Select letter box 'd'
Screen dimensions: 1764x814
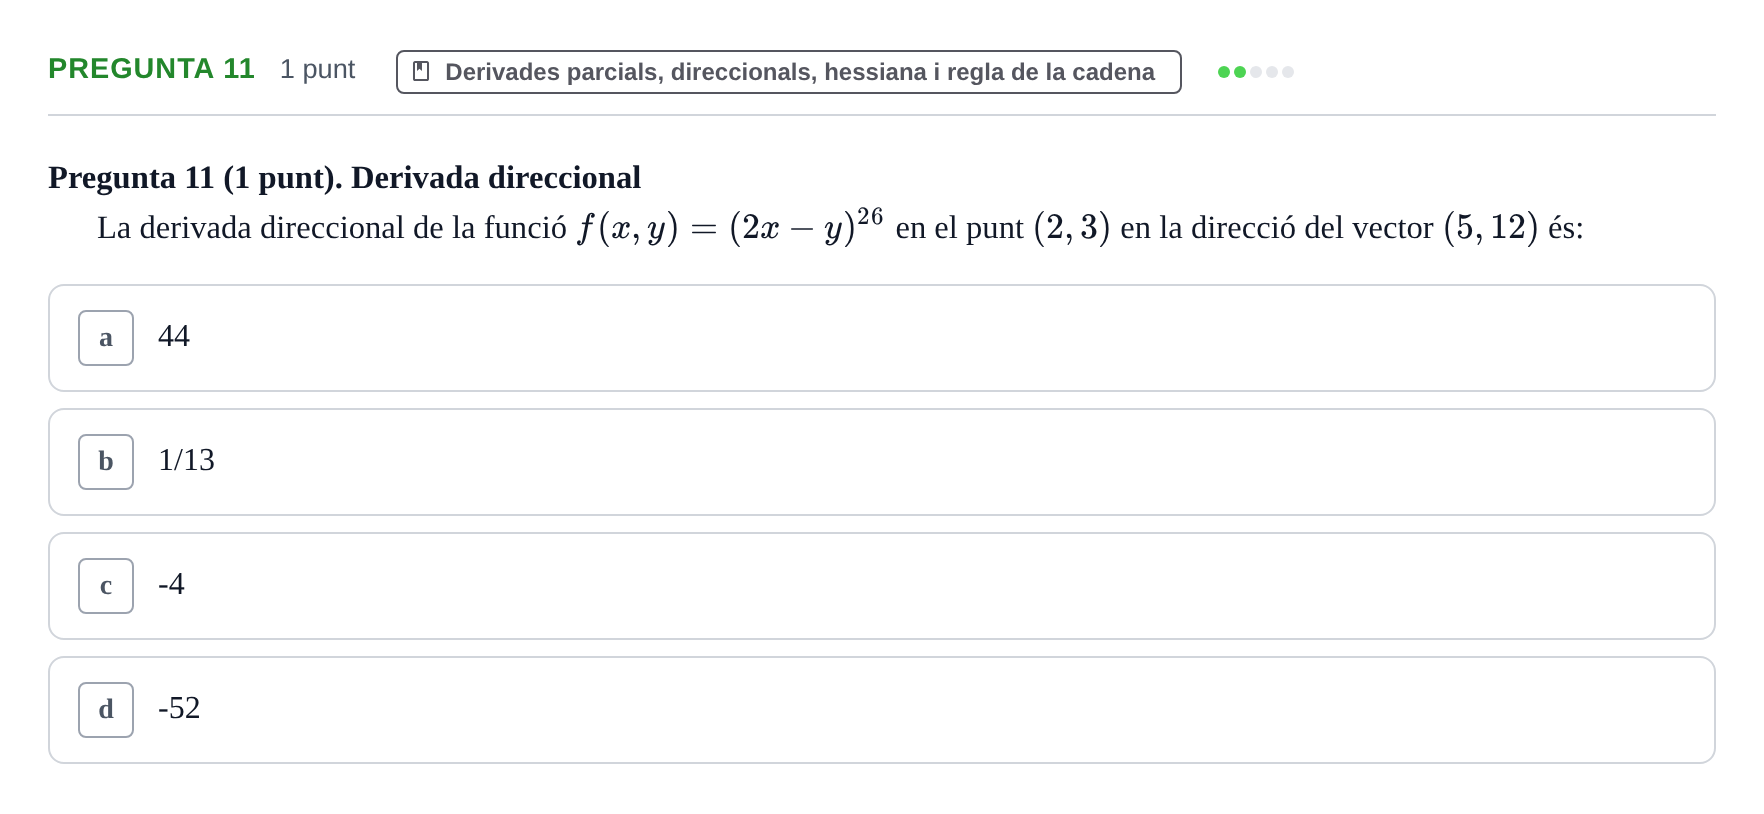pyautogui.click(x=106, y=710)
